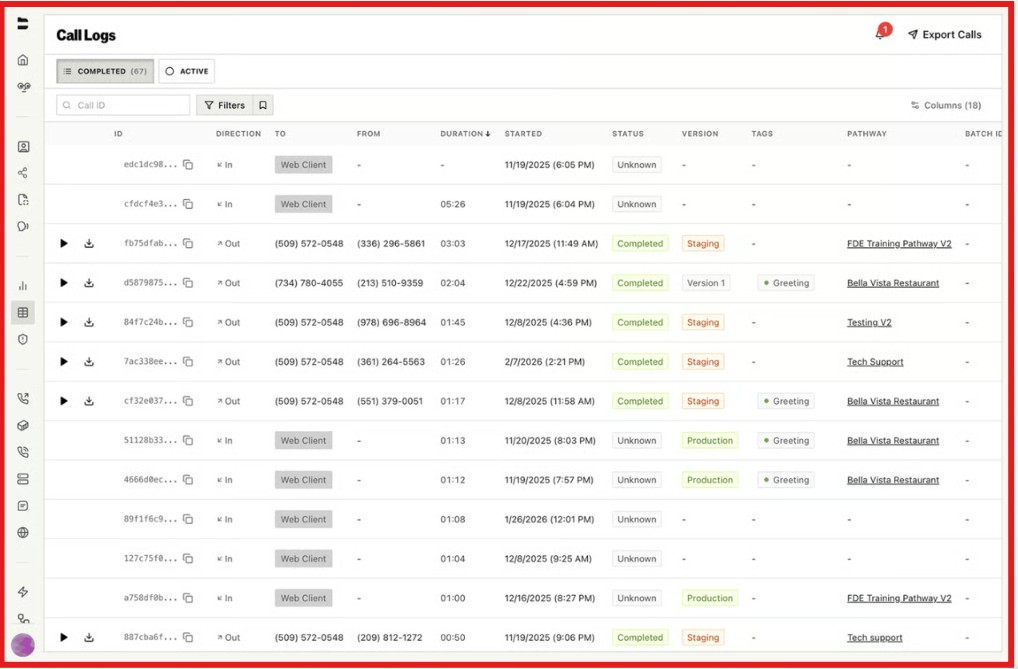Image resolution: width=1018 pixels, height=669 pixels.
Task: Open the notification bell with badge 1
Action: pyautogui.click(x=882, y=33)
